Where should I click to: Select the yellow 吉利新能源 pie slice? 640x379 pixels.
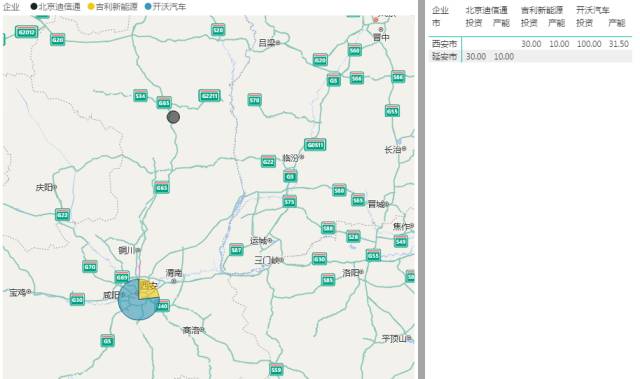(x=149, y=290)
